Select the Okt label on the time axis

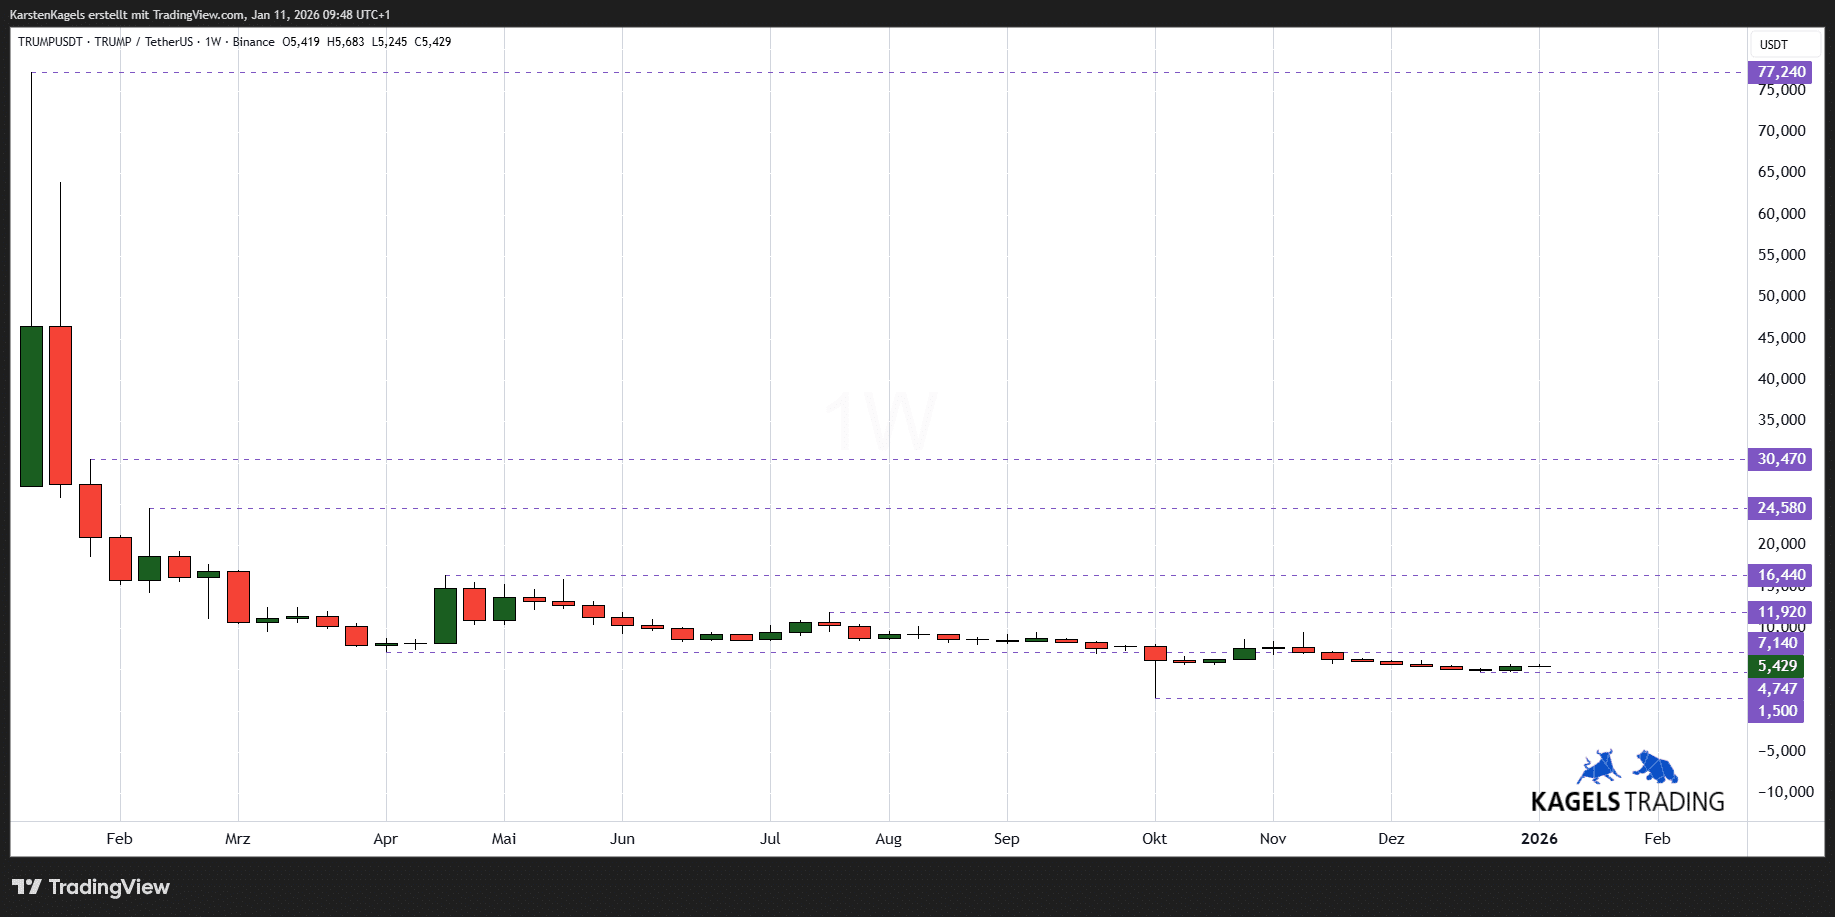point(1154,839)
